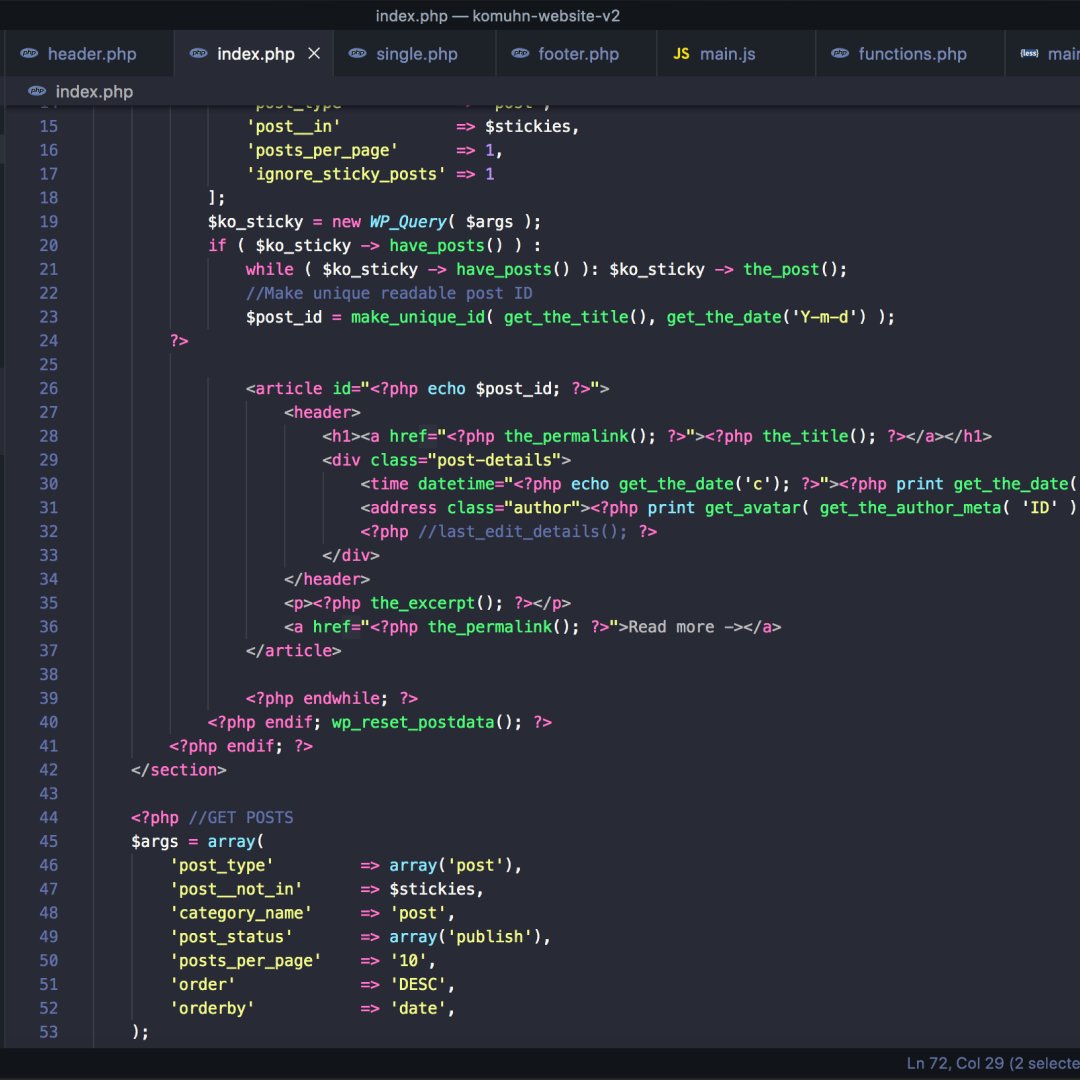
Task: Click the closing section tag on line 42
Action: pos(179,770)
